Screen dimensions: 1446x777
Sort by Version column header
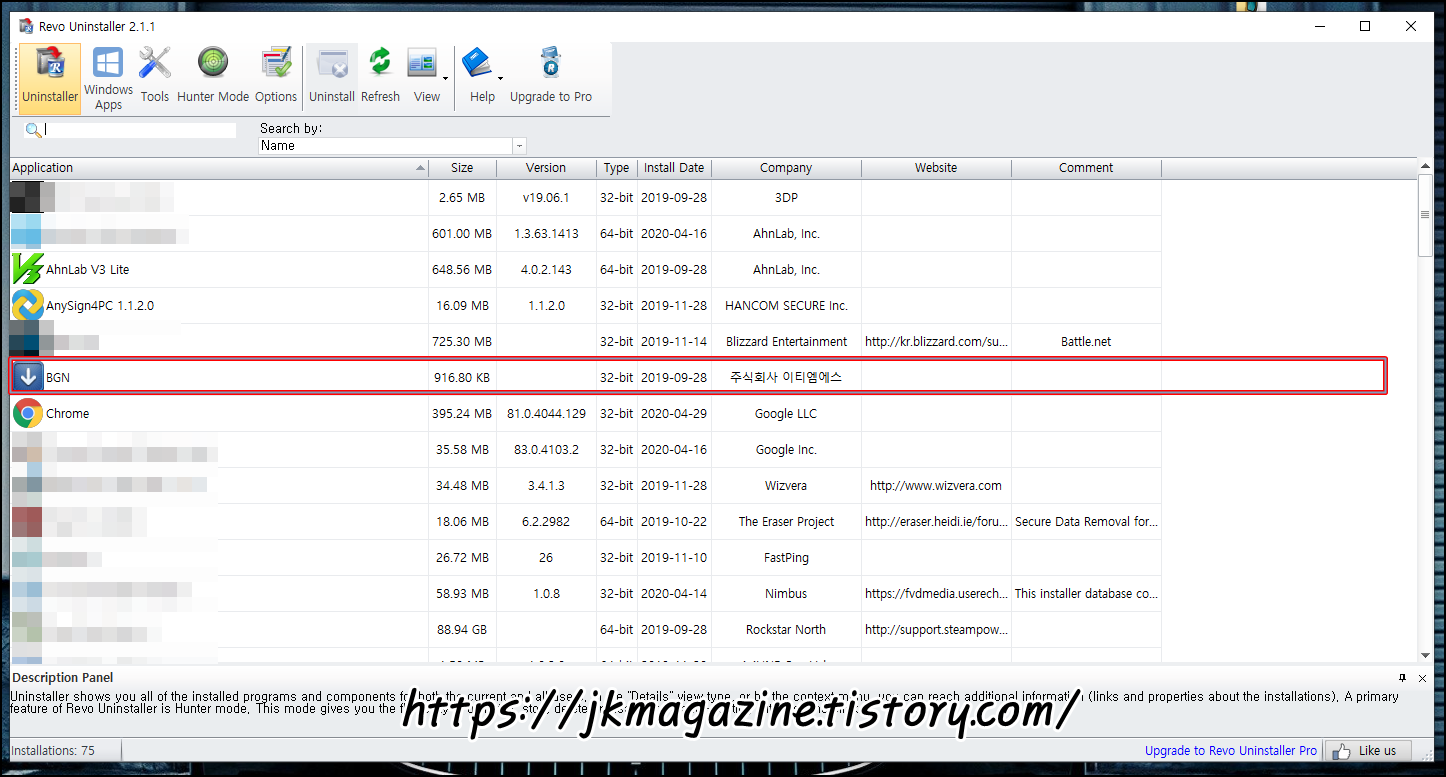pyautogui.click(x=546, y=168)
